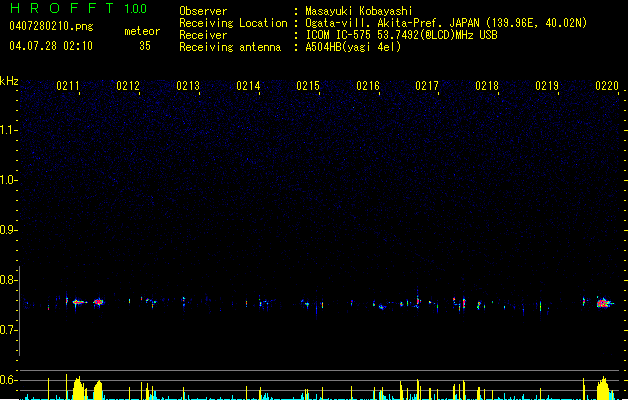Viewport: 629px width, 400px height.
Task: Click the 0214 time marker
Action: point(248,86)
